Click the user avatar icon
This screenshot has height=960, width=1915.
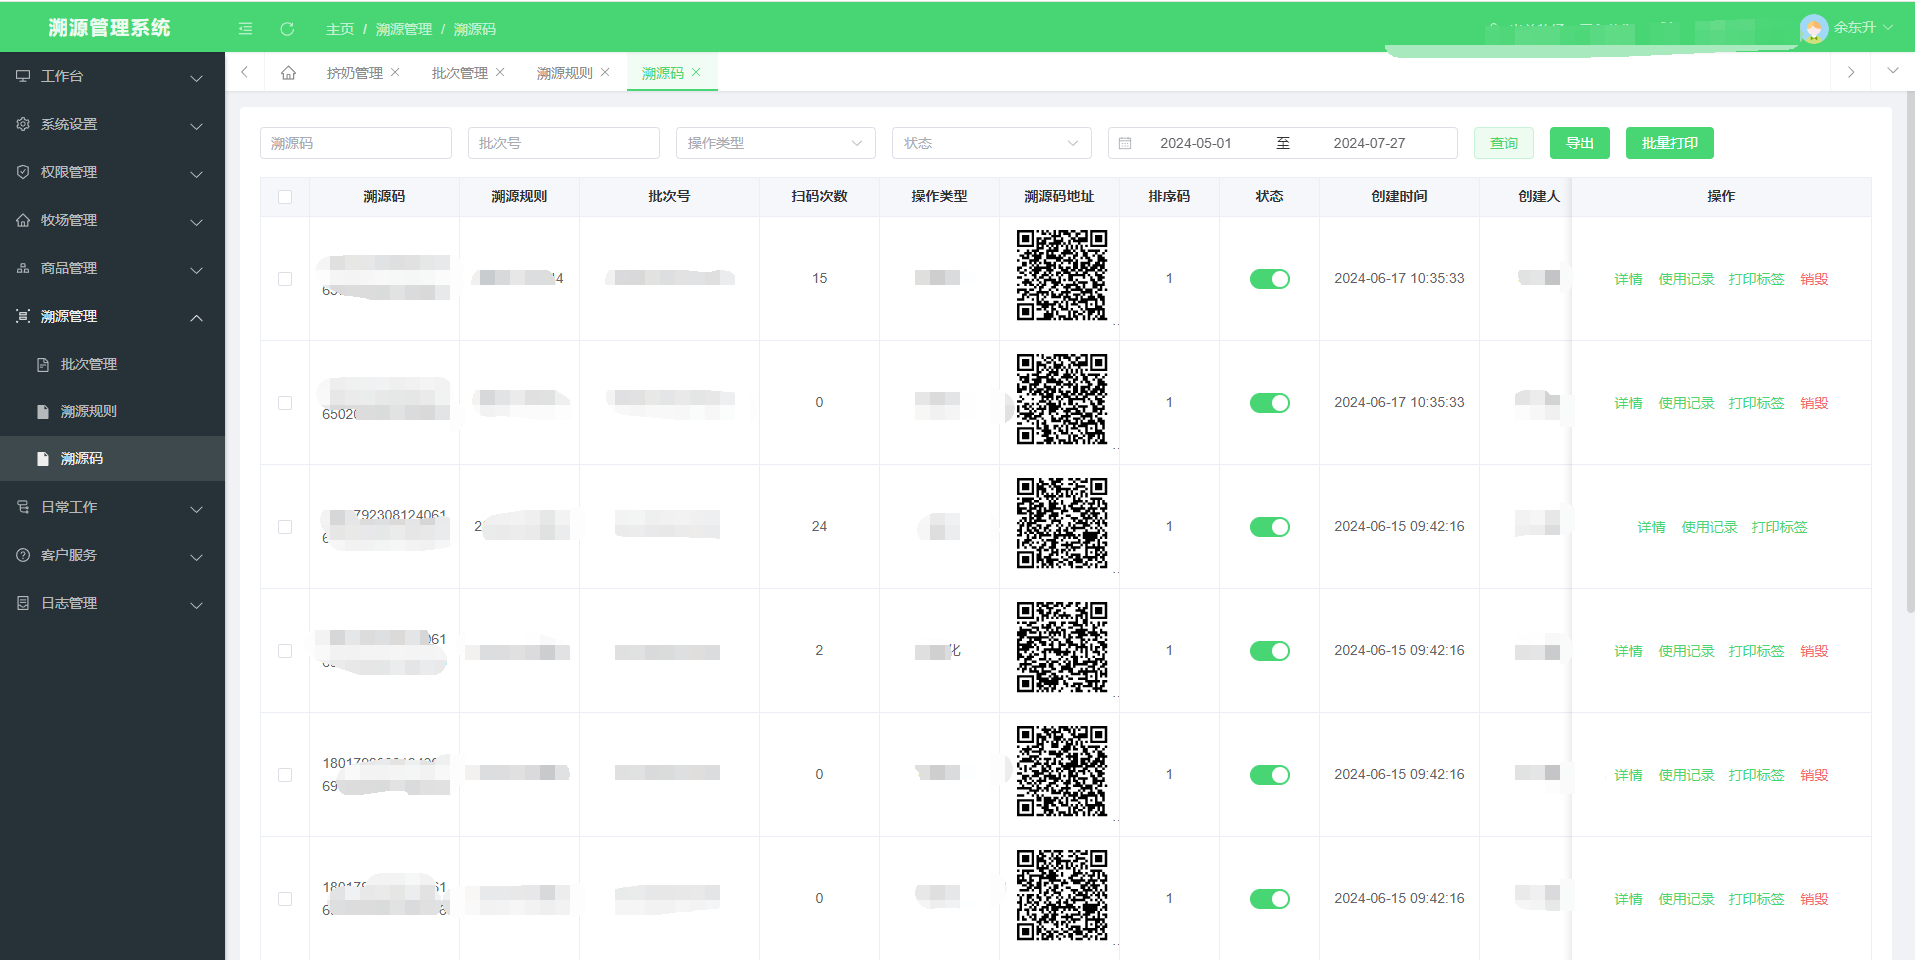click(1814, 28)
